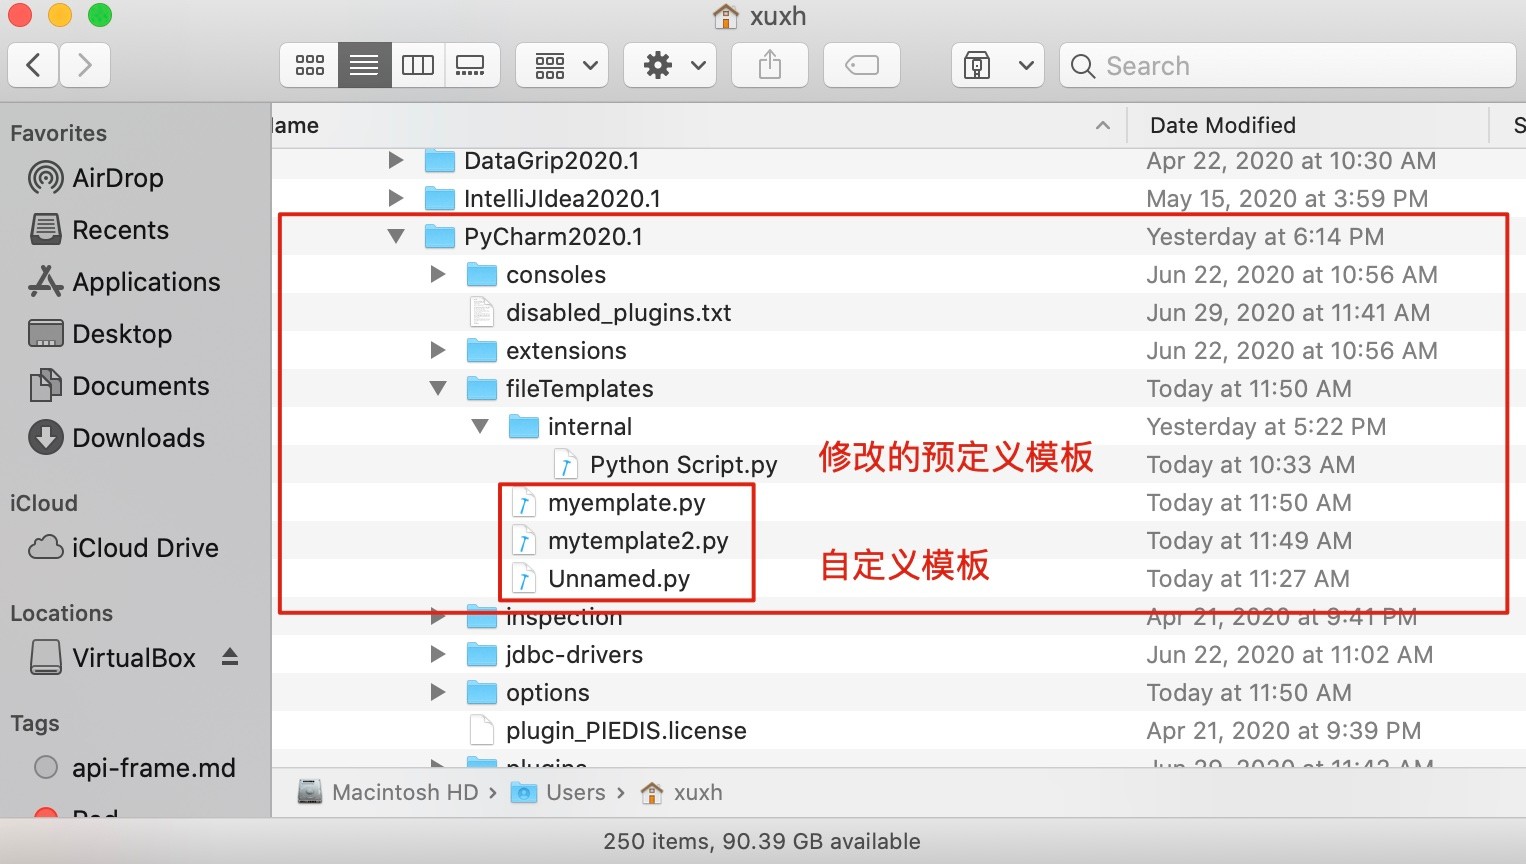Open Documents in the sidebar
Viewport: 1526px width, 864px height.
click(119, 386)
